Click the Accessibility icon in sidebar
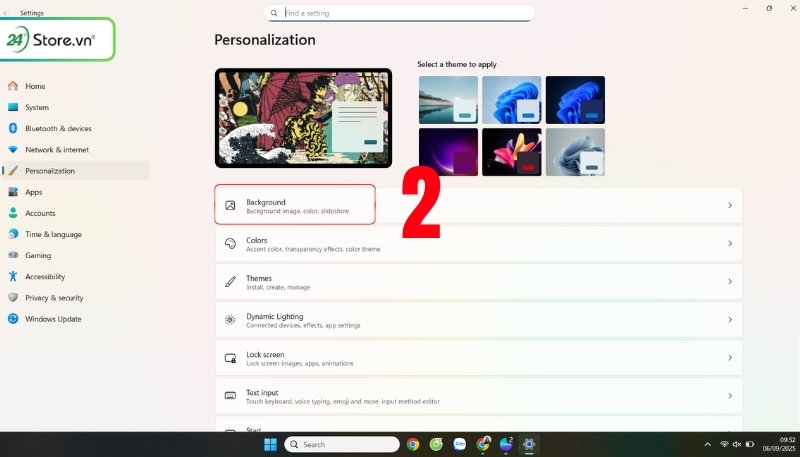 [13, 277]
